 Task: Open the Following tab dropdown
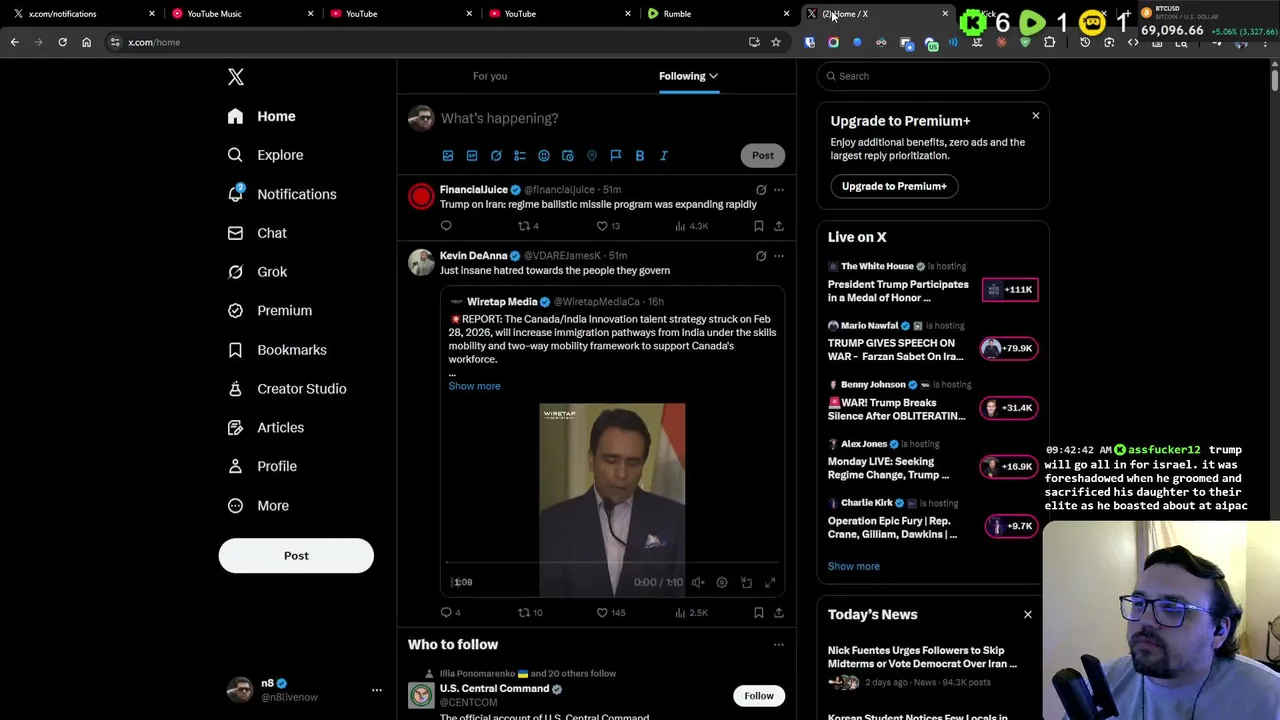pos(688,76)
